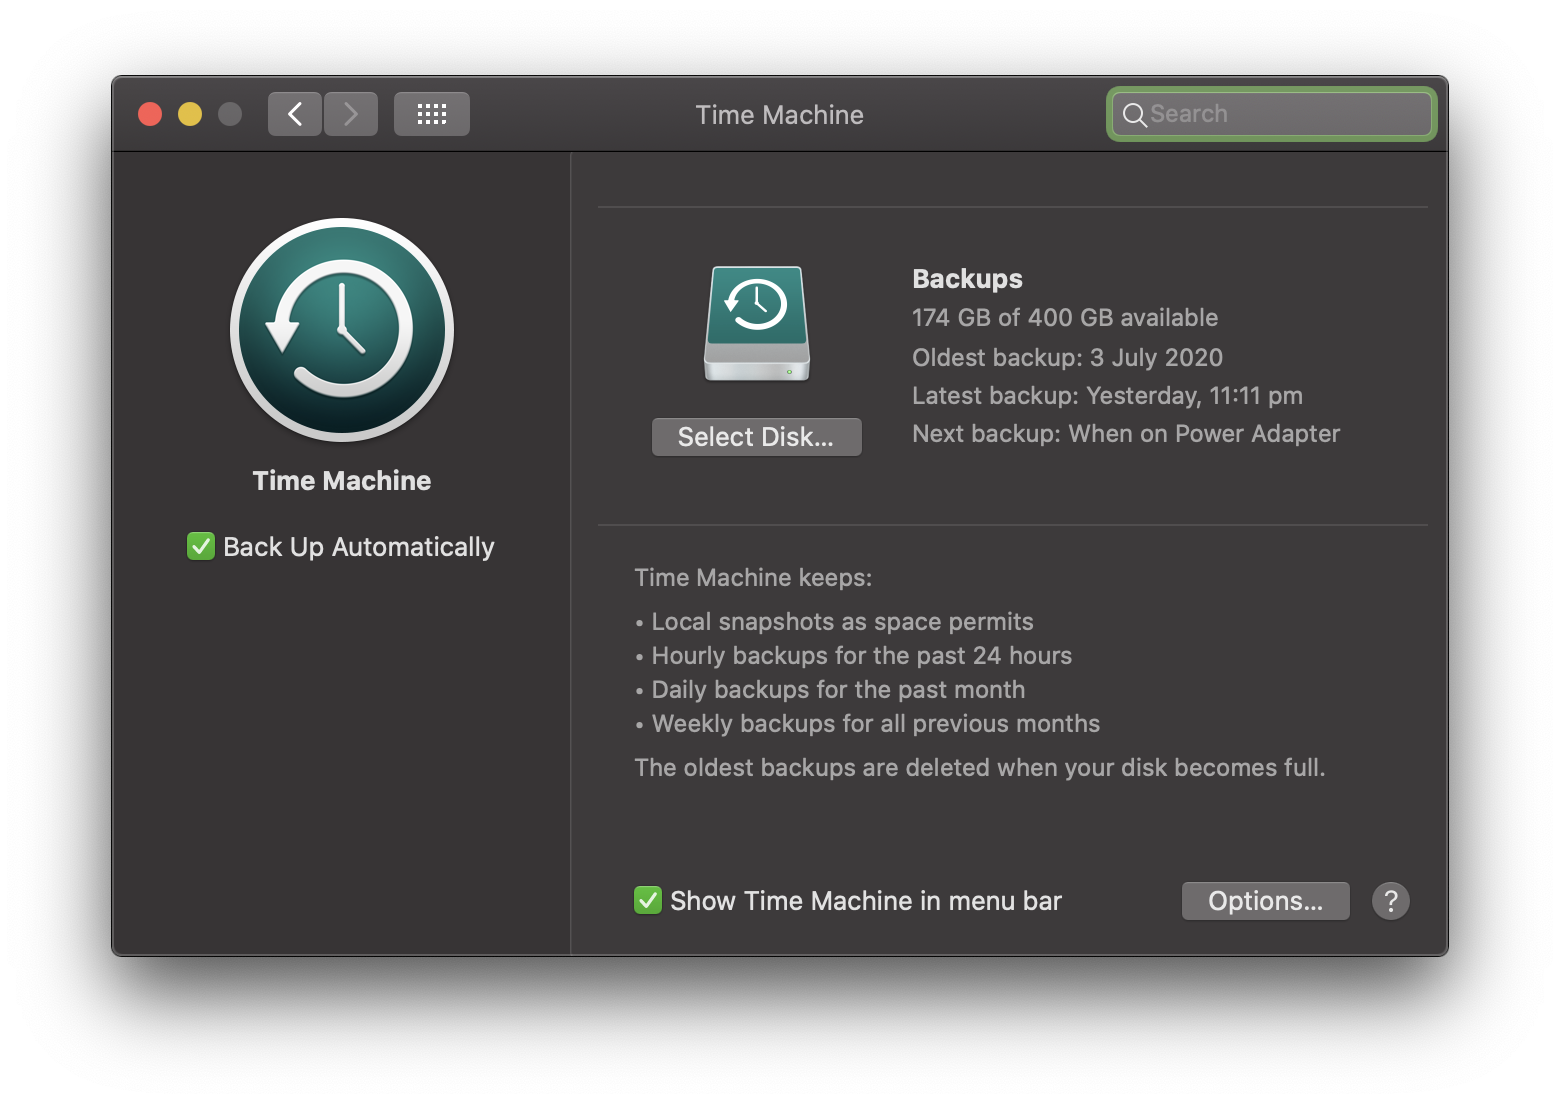The image size is (1560, 1104).
Task: Click 'Time Machine keeps:' heading
Action: (x=753, y=578)
